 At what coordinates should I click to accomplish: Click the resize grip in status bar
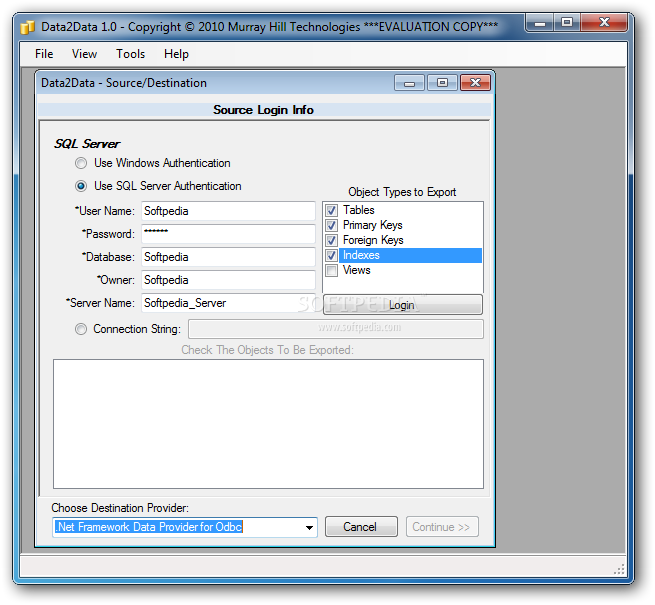[619, 569]
